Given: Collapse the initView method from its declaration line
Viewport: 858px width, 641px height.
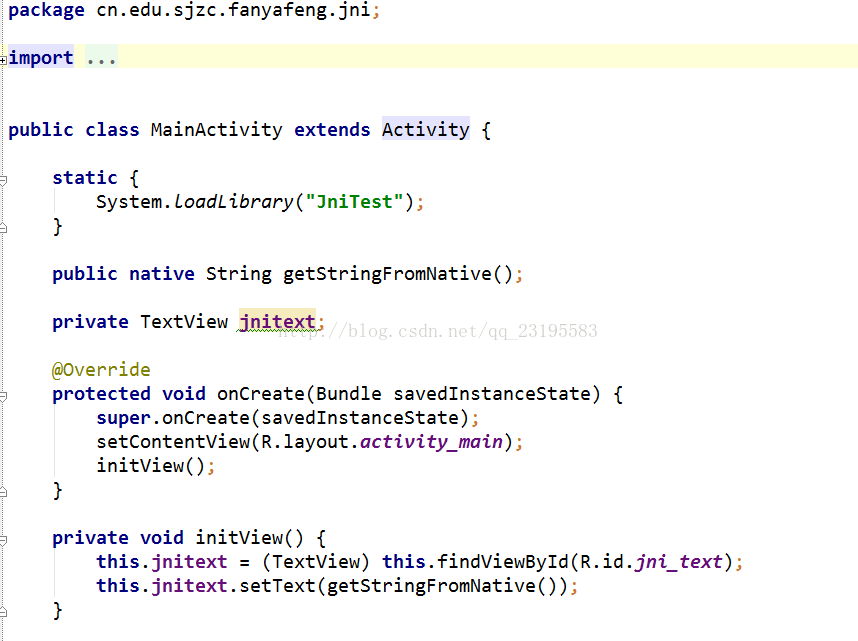Looking at the screenshot, I should coord(3,540).
